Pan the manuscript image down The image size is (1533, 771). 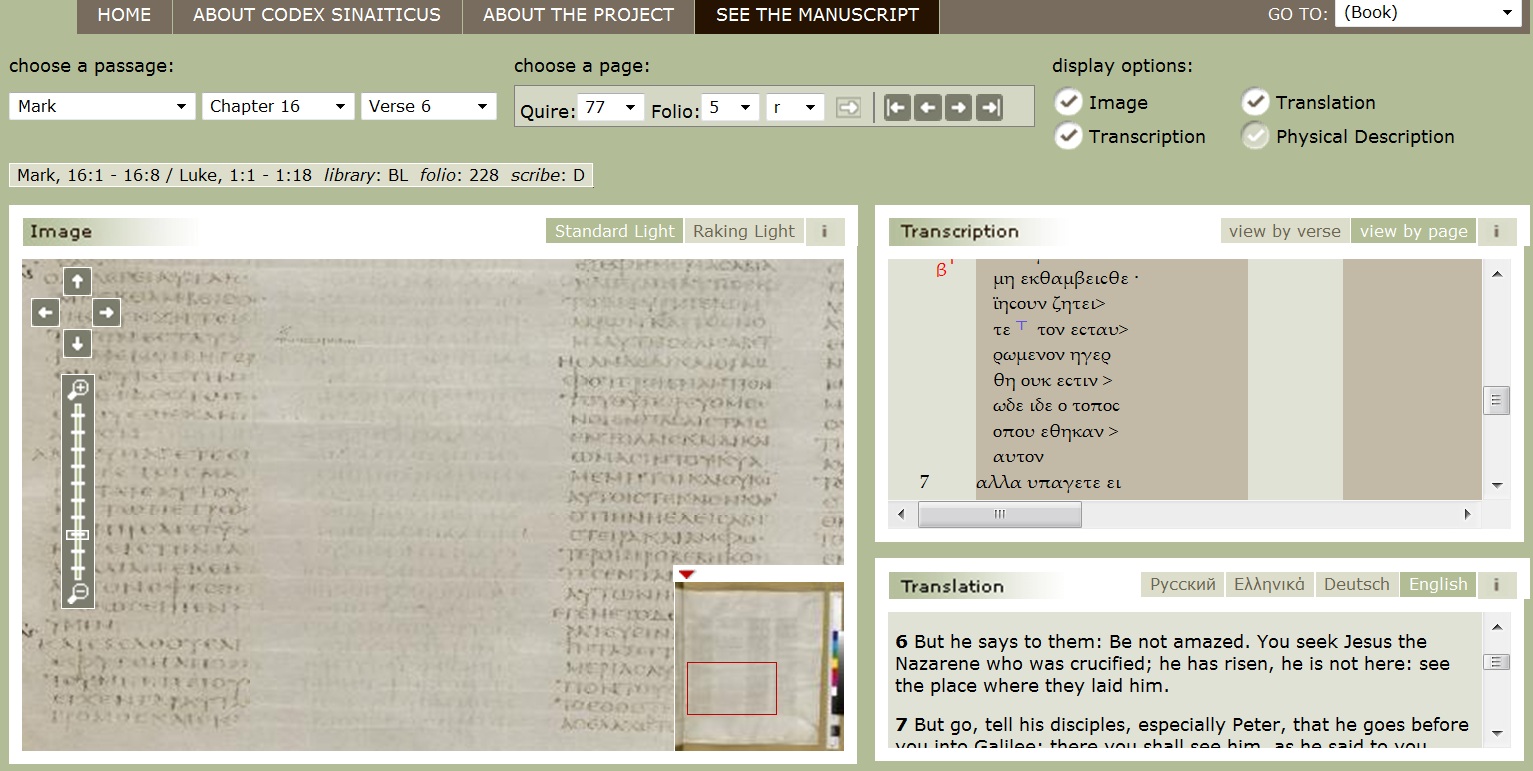click(77, 345)
